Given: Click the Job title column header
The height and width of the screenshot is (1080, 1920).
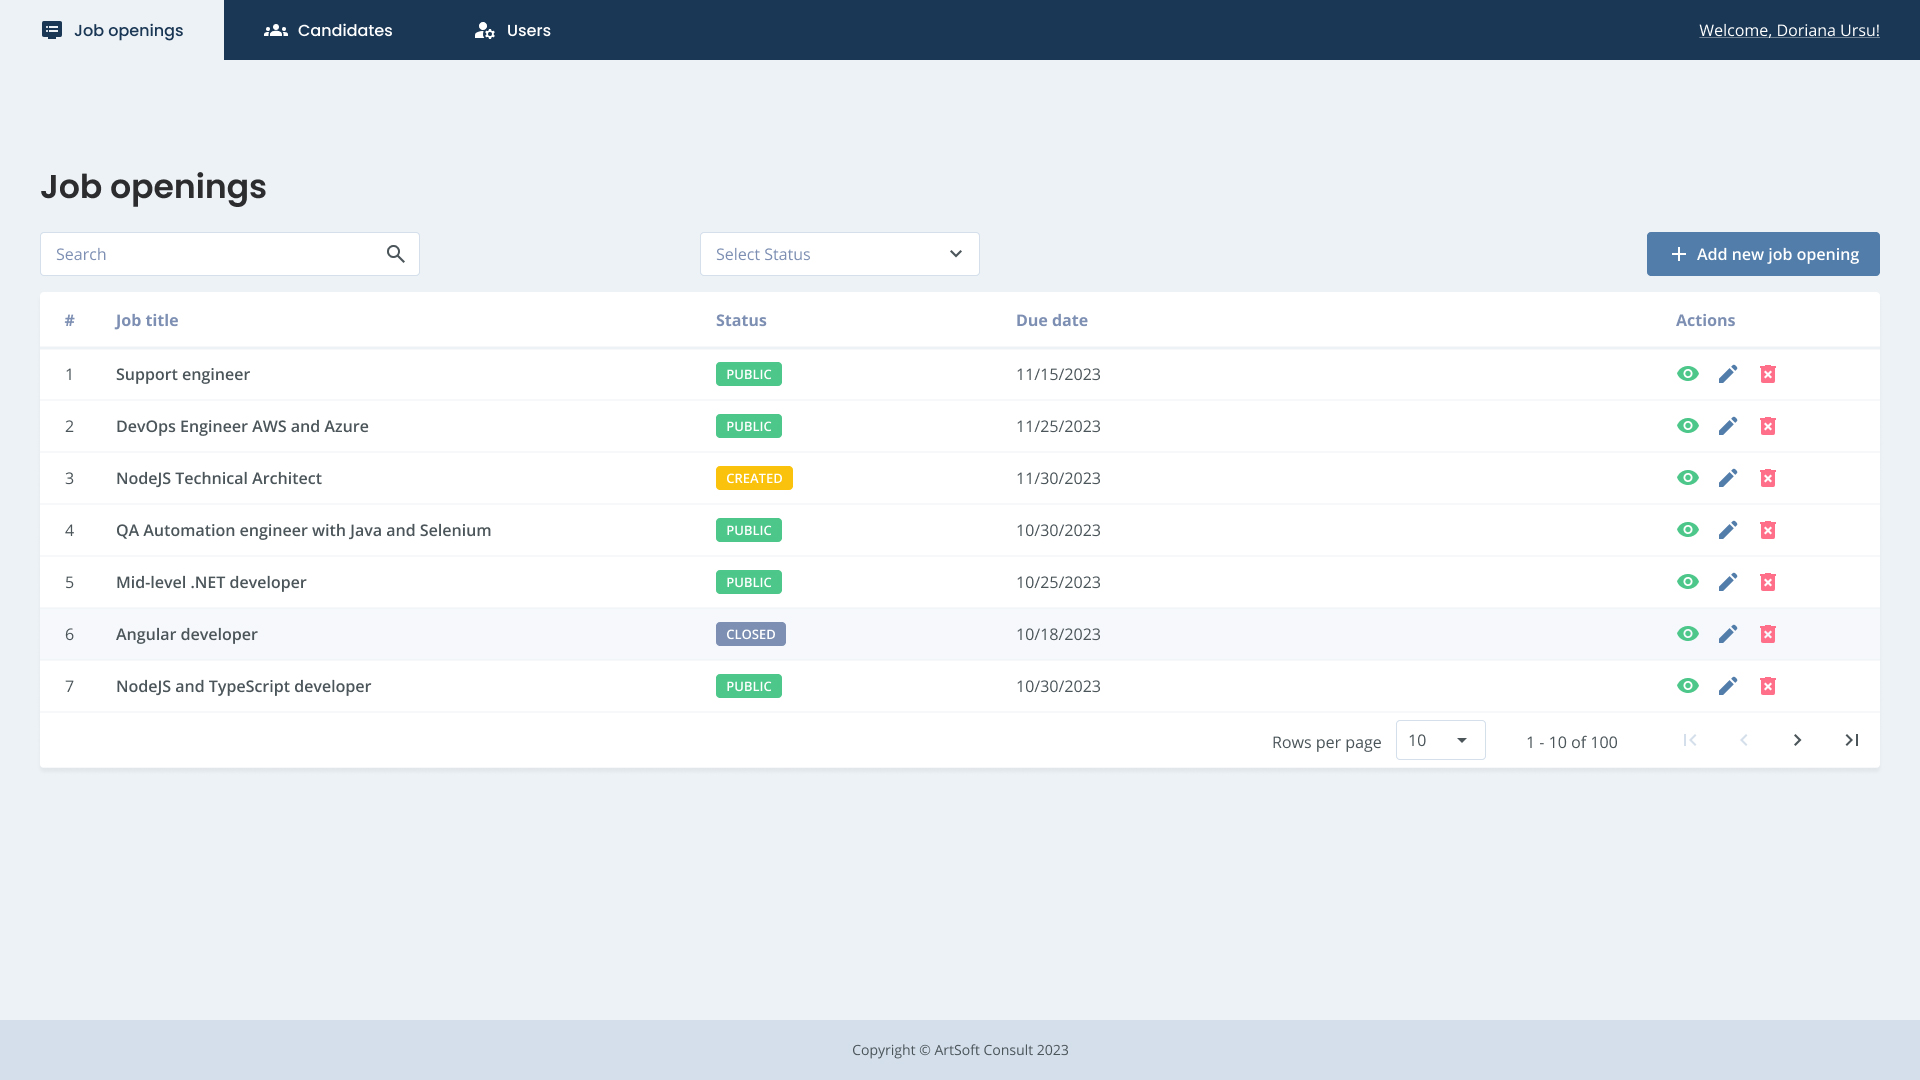Looking at the screenshot, I should [147, 320].
